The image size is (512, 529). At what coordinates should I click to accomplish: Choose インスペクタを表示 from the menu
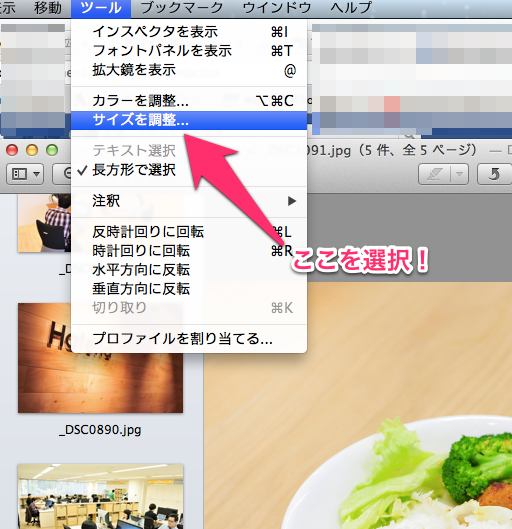pyautogui.click(x=189, y=32)
